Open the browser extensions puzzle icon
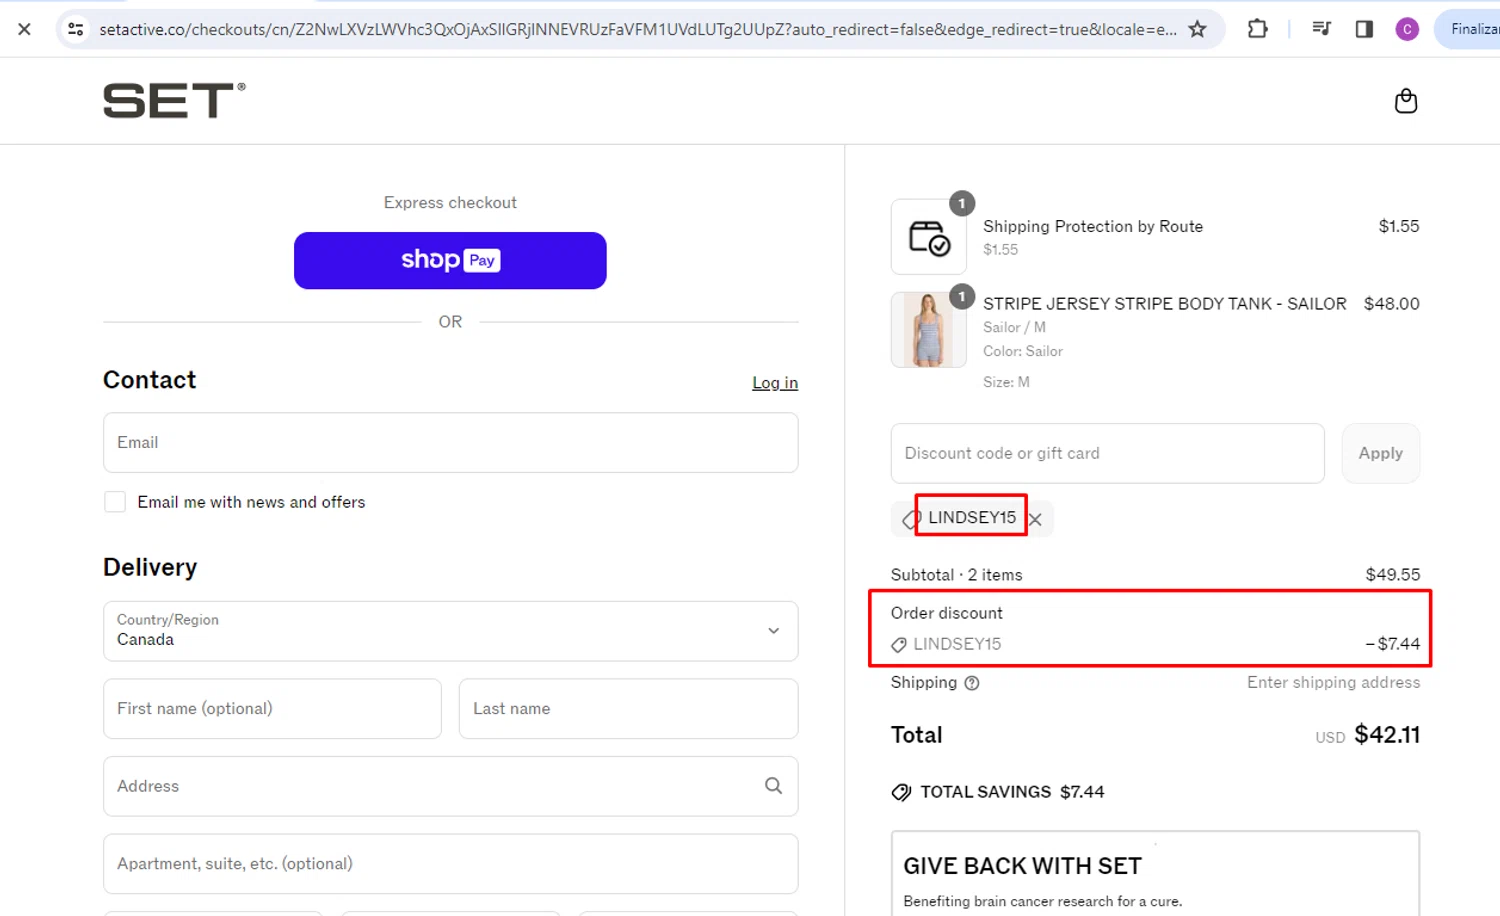Image resolution: width=1500 pixels, height=916 pixels. click(x=1257, y=29)
